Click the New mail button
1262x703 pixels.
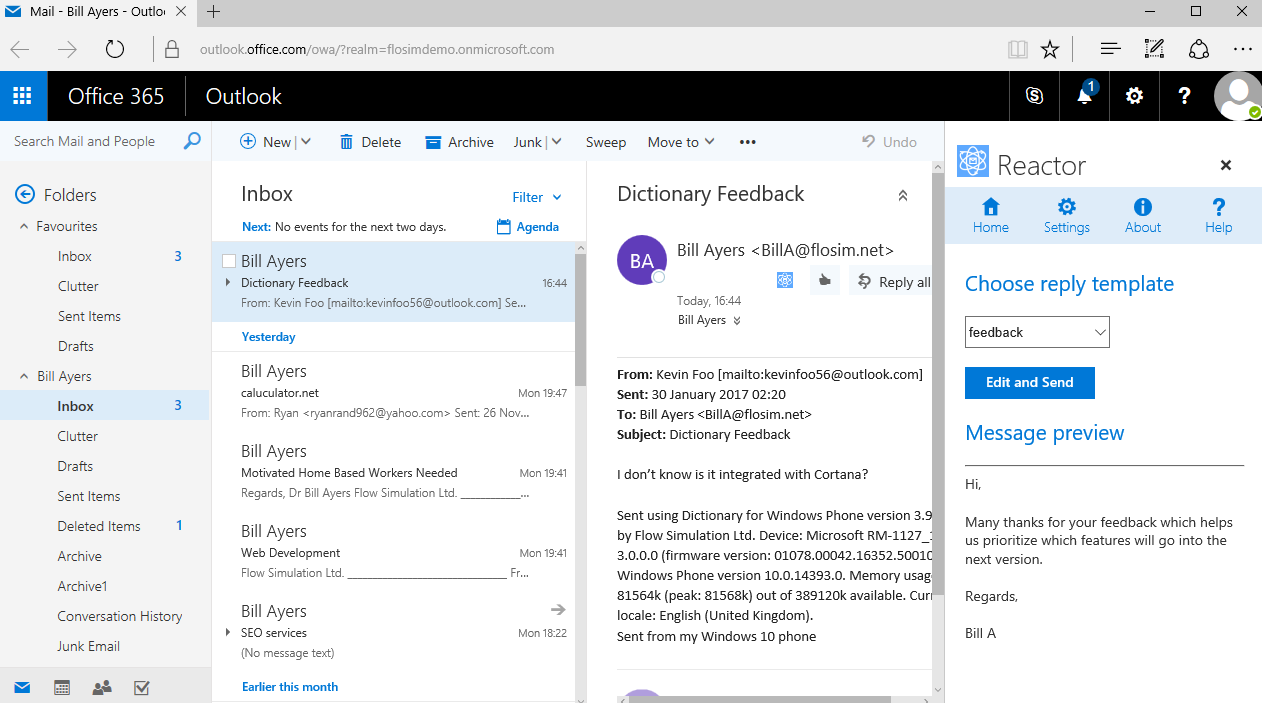265,142
